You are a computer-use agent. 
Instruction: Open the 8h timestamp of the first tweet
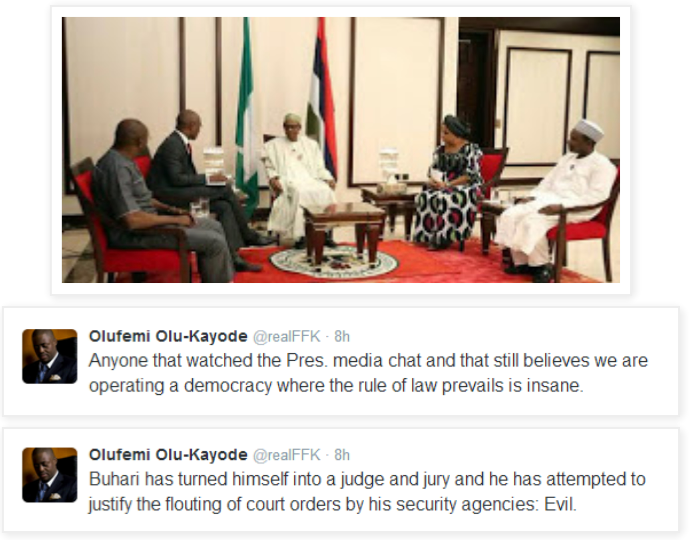click(342, 337)
